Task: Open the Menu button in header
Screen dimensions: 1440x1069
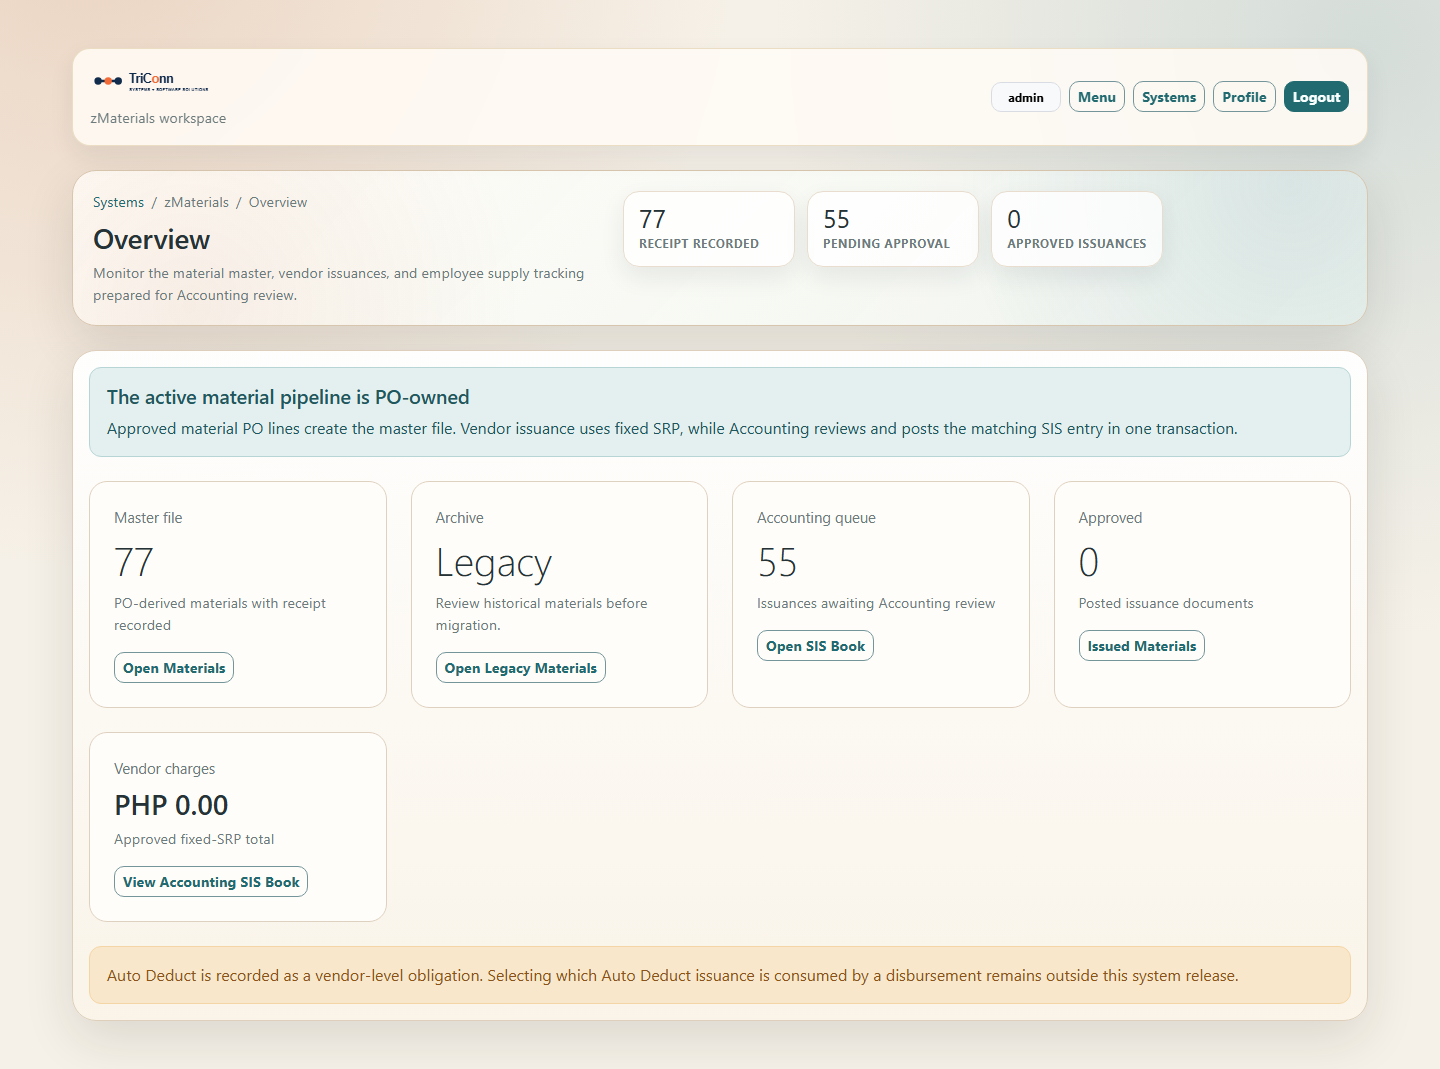Action: tap(1097, 97)
